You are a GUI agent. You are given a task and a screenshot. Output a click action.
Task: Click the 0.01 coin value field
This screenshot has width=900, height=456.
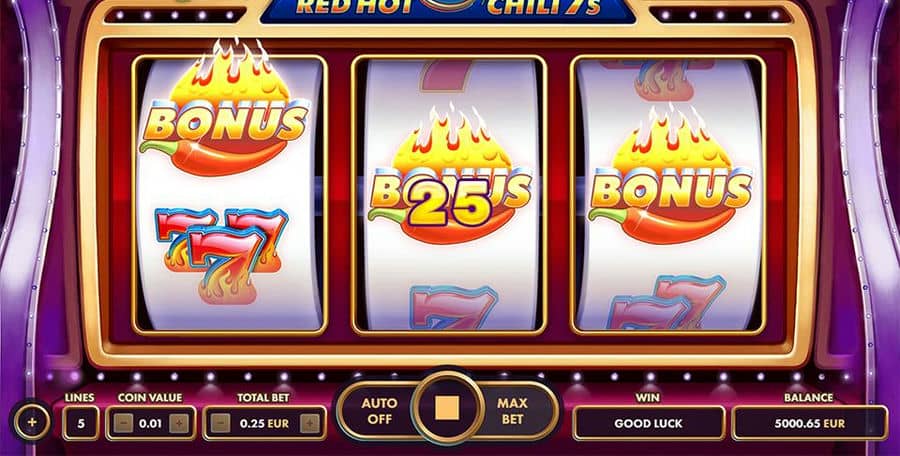click(151, 423)
